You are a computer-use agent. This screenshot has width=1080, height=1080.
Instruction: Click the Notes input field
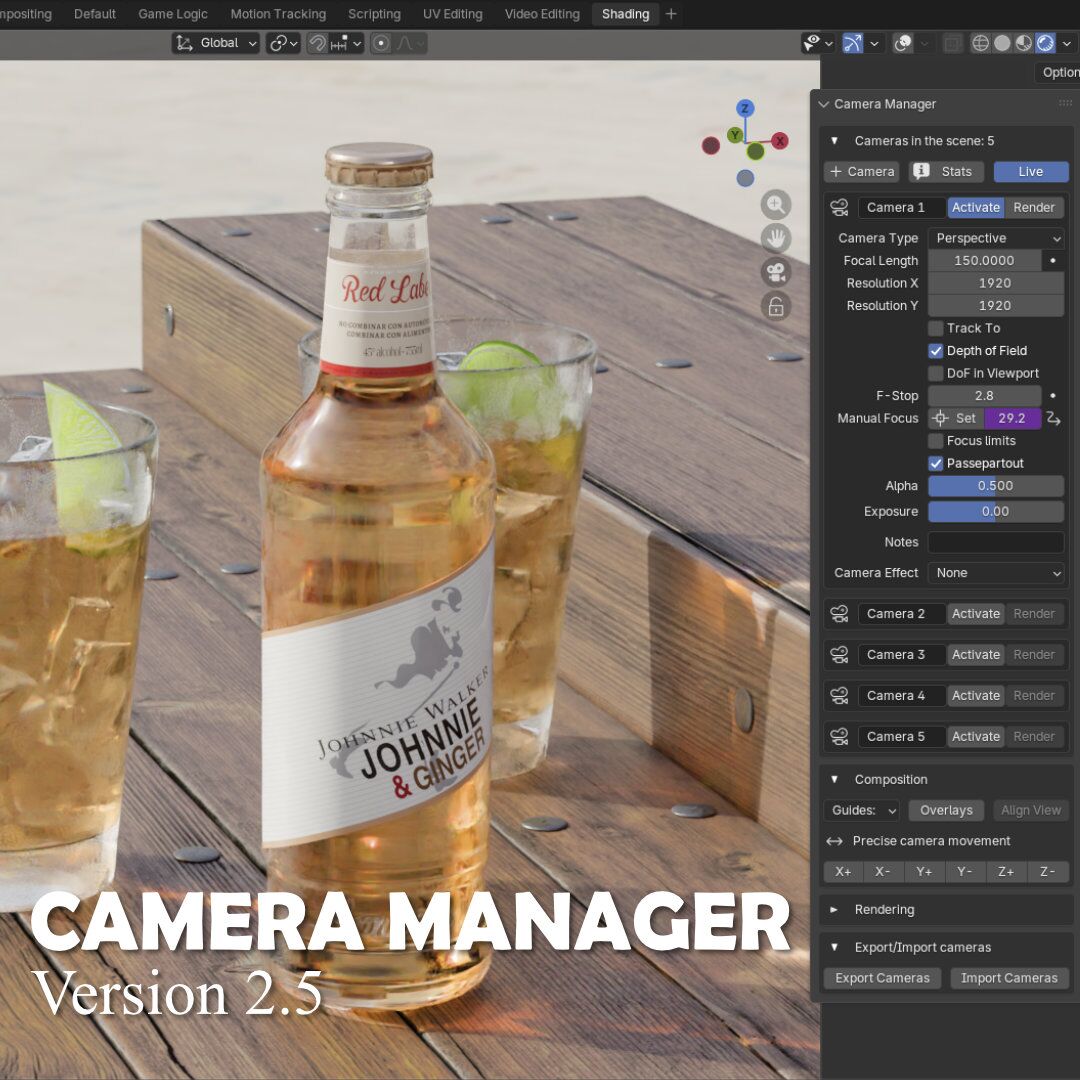point(996,542)
